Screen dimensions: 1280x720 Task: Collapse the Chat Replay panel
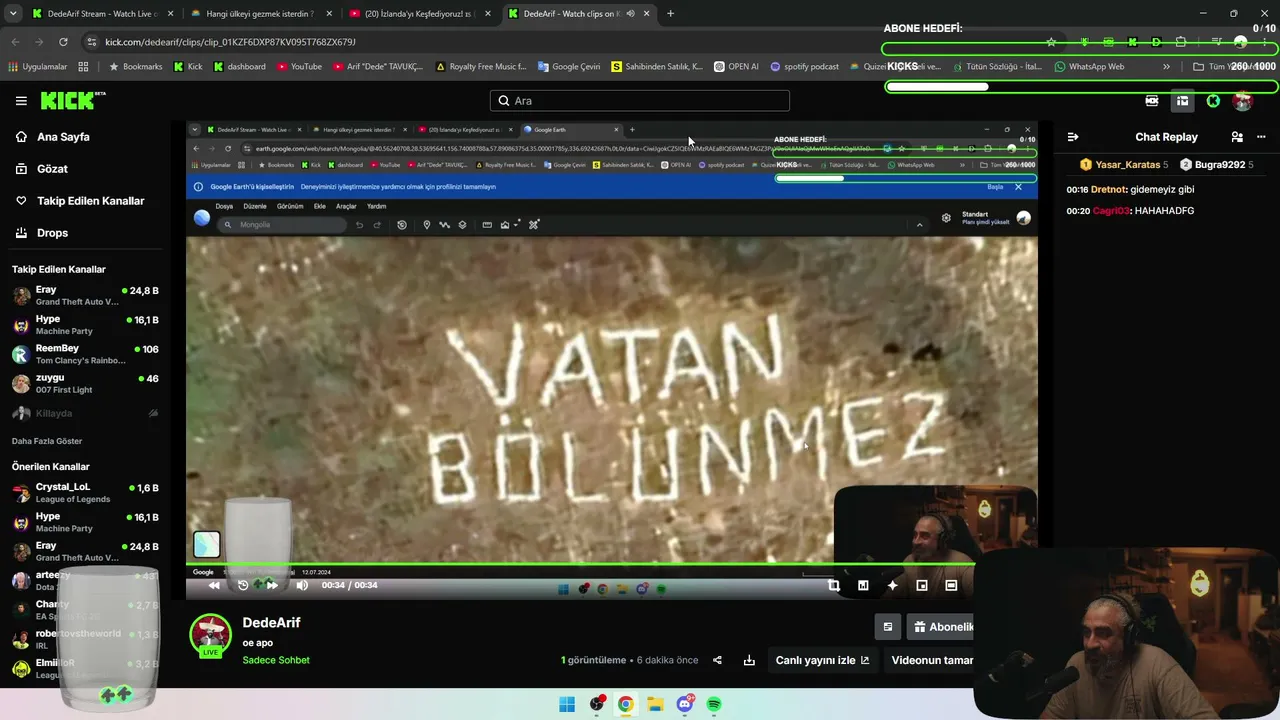pyautogui.click(x=1073, y=137)
